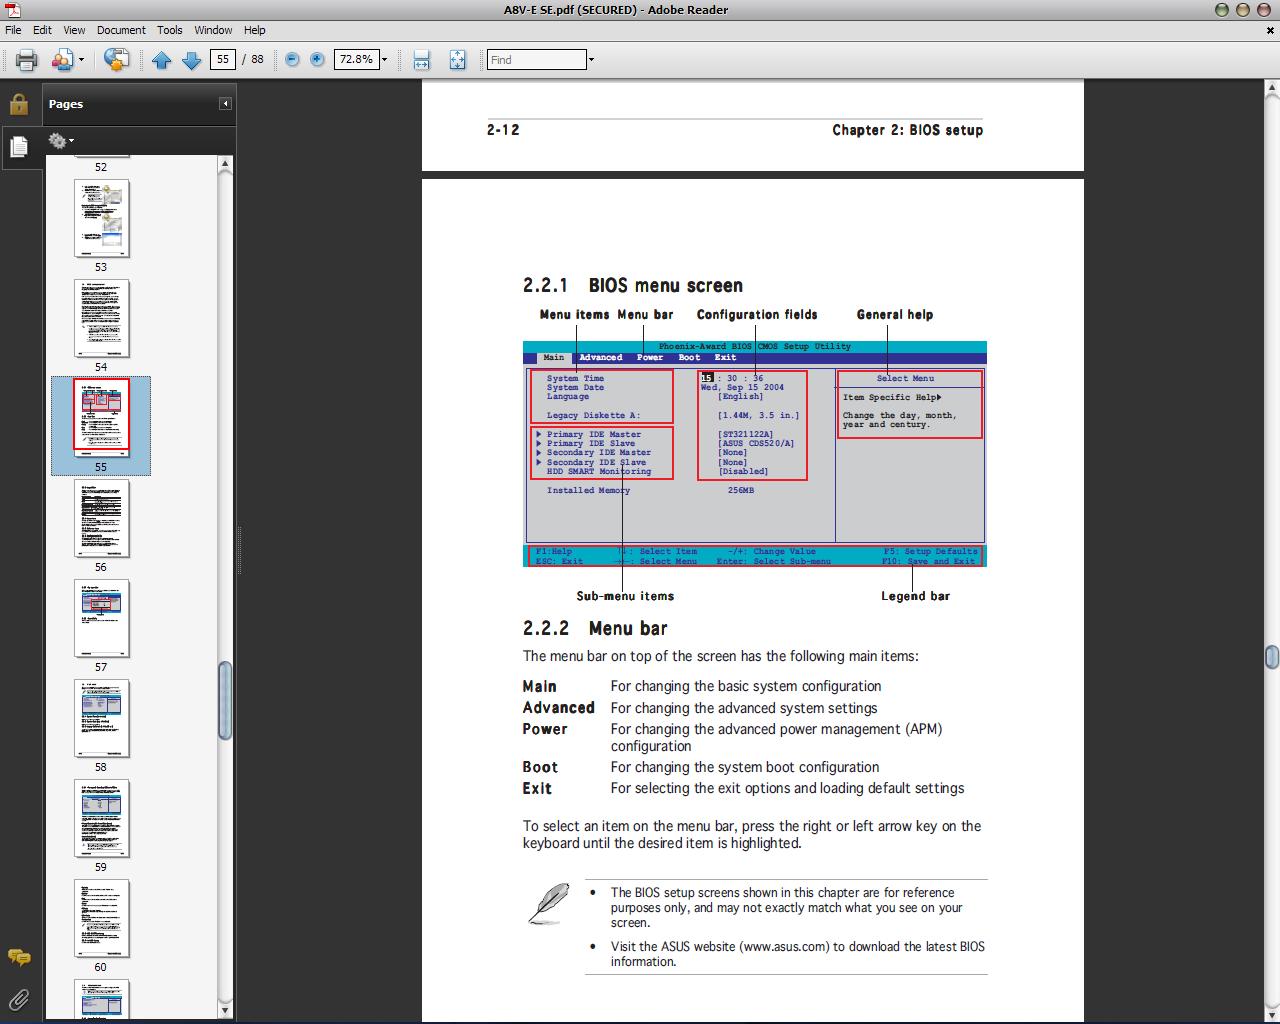
Task: Zoom in with the plus icon
Action: [x=317, y=59]
